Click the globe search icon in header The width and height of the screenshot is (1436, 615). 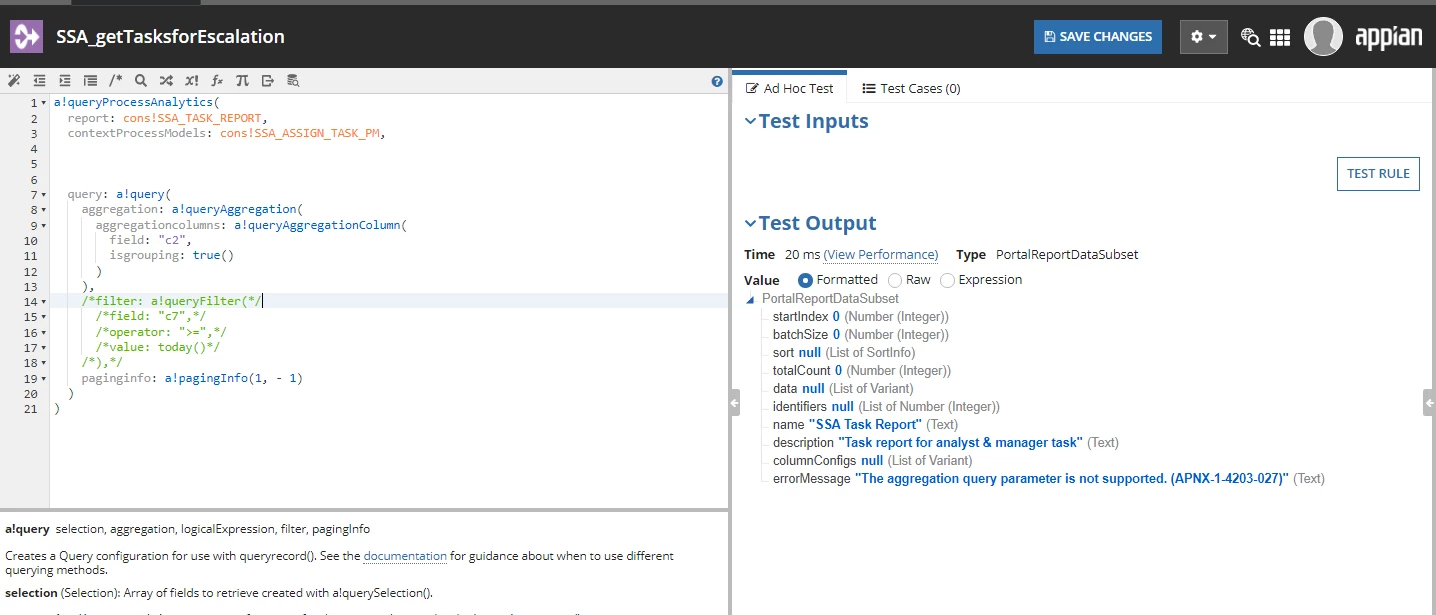pos(1250,37)
